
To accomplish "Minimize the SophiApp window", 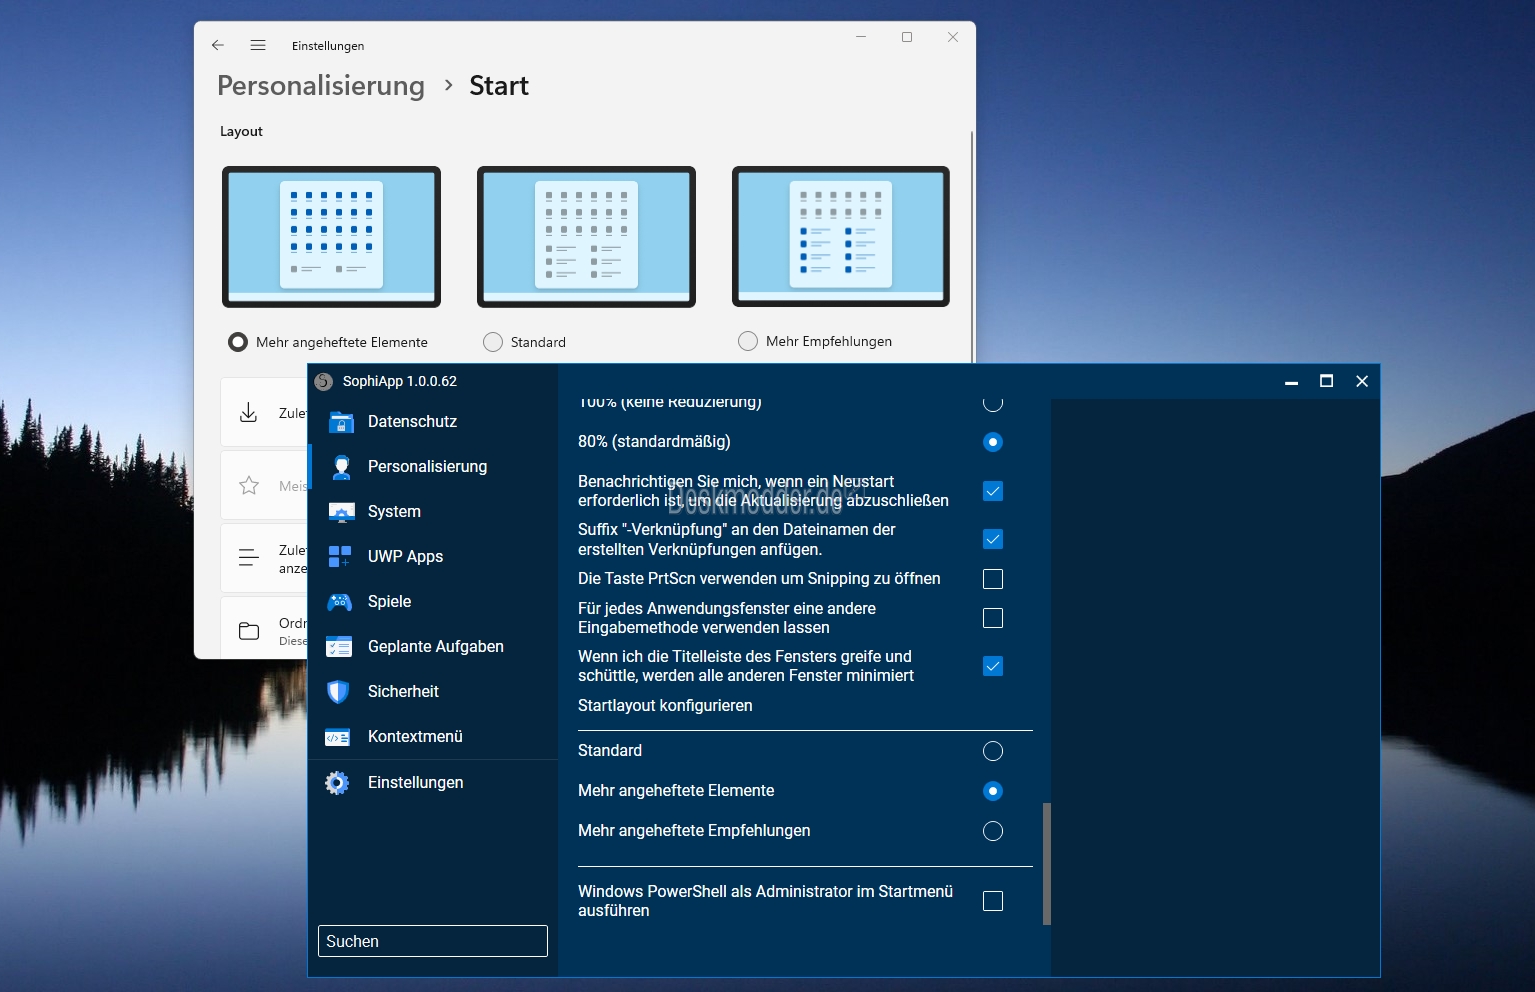I will coord(1292,382).
